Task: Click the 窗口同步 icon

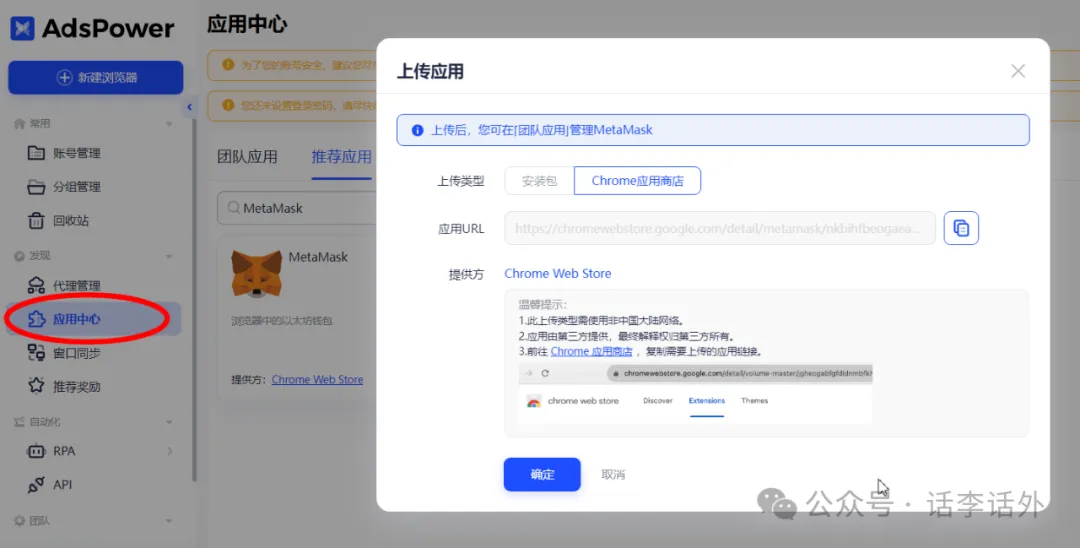Action: [x=36, y=352]
